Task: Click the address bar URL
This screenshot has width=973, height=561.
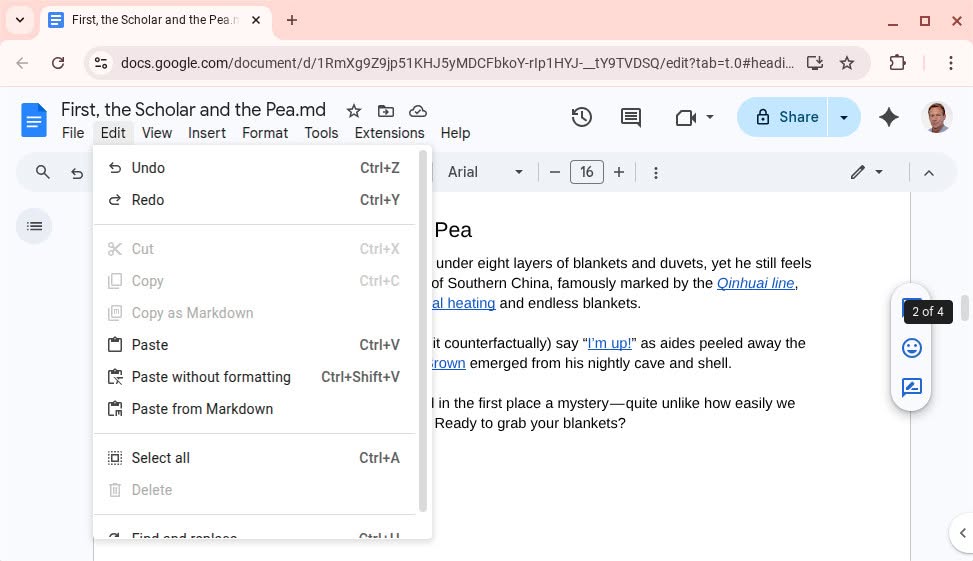Action: (x=457, y=63)
